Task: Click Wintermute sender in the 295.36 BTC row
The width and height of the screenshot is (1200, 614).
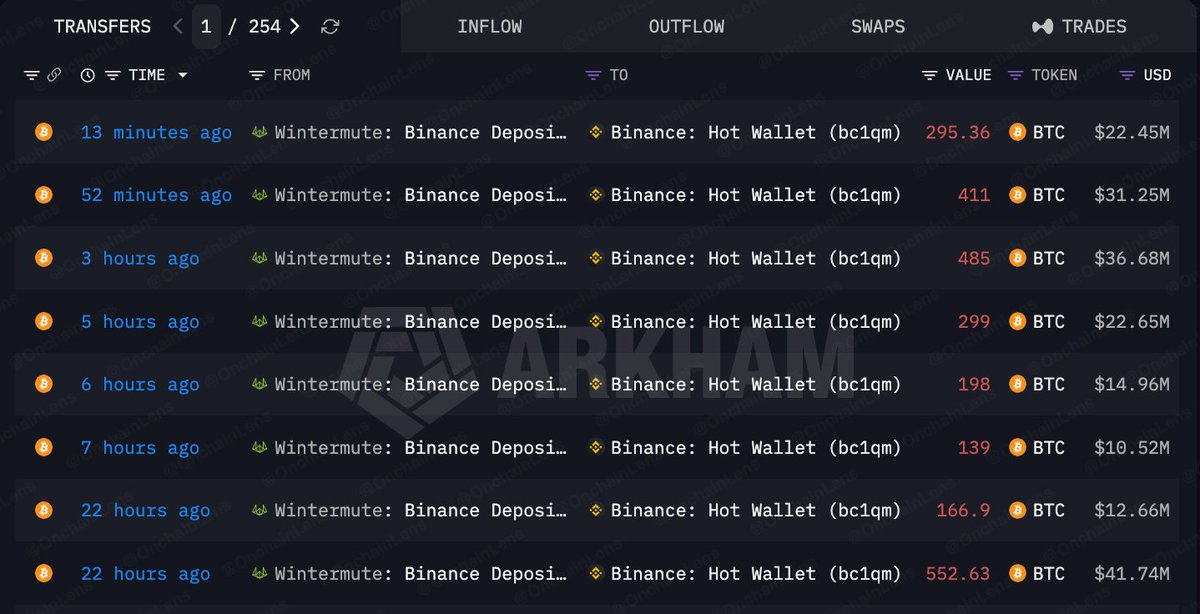Action: tap(409, 132)
